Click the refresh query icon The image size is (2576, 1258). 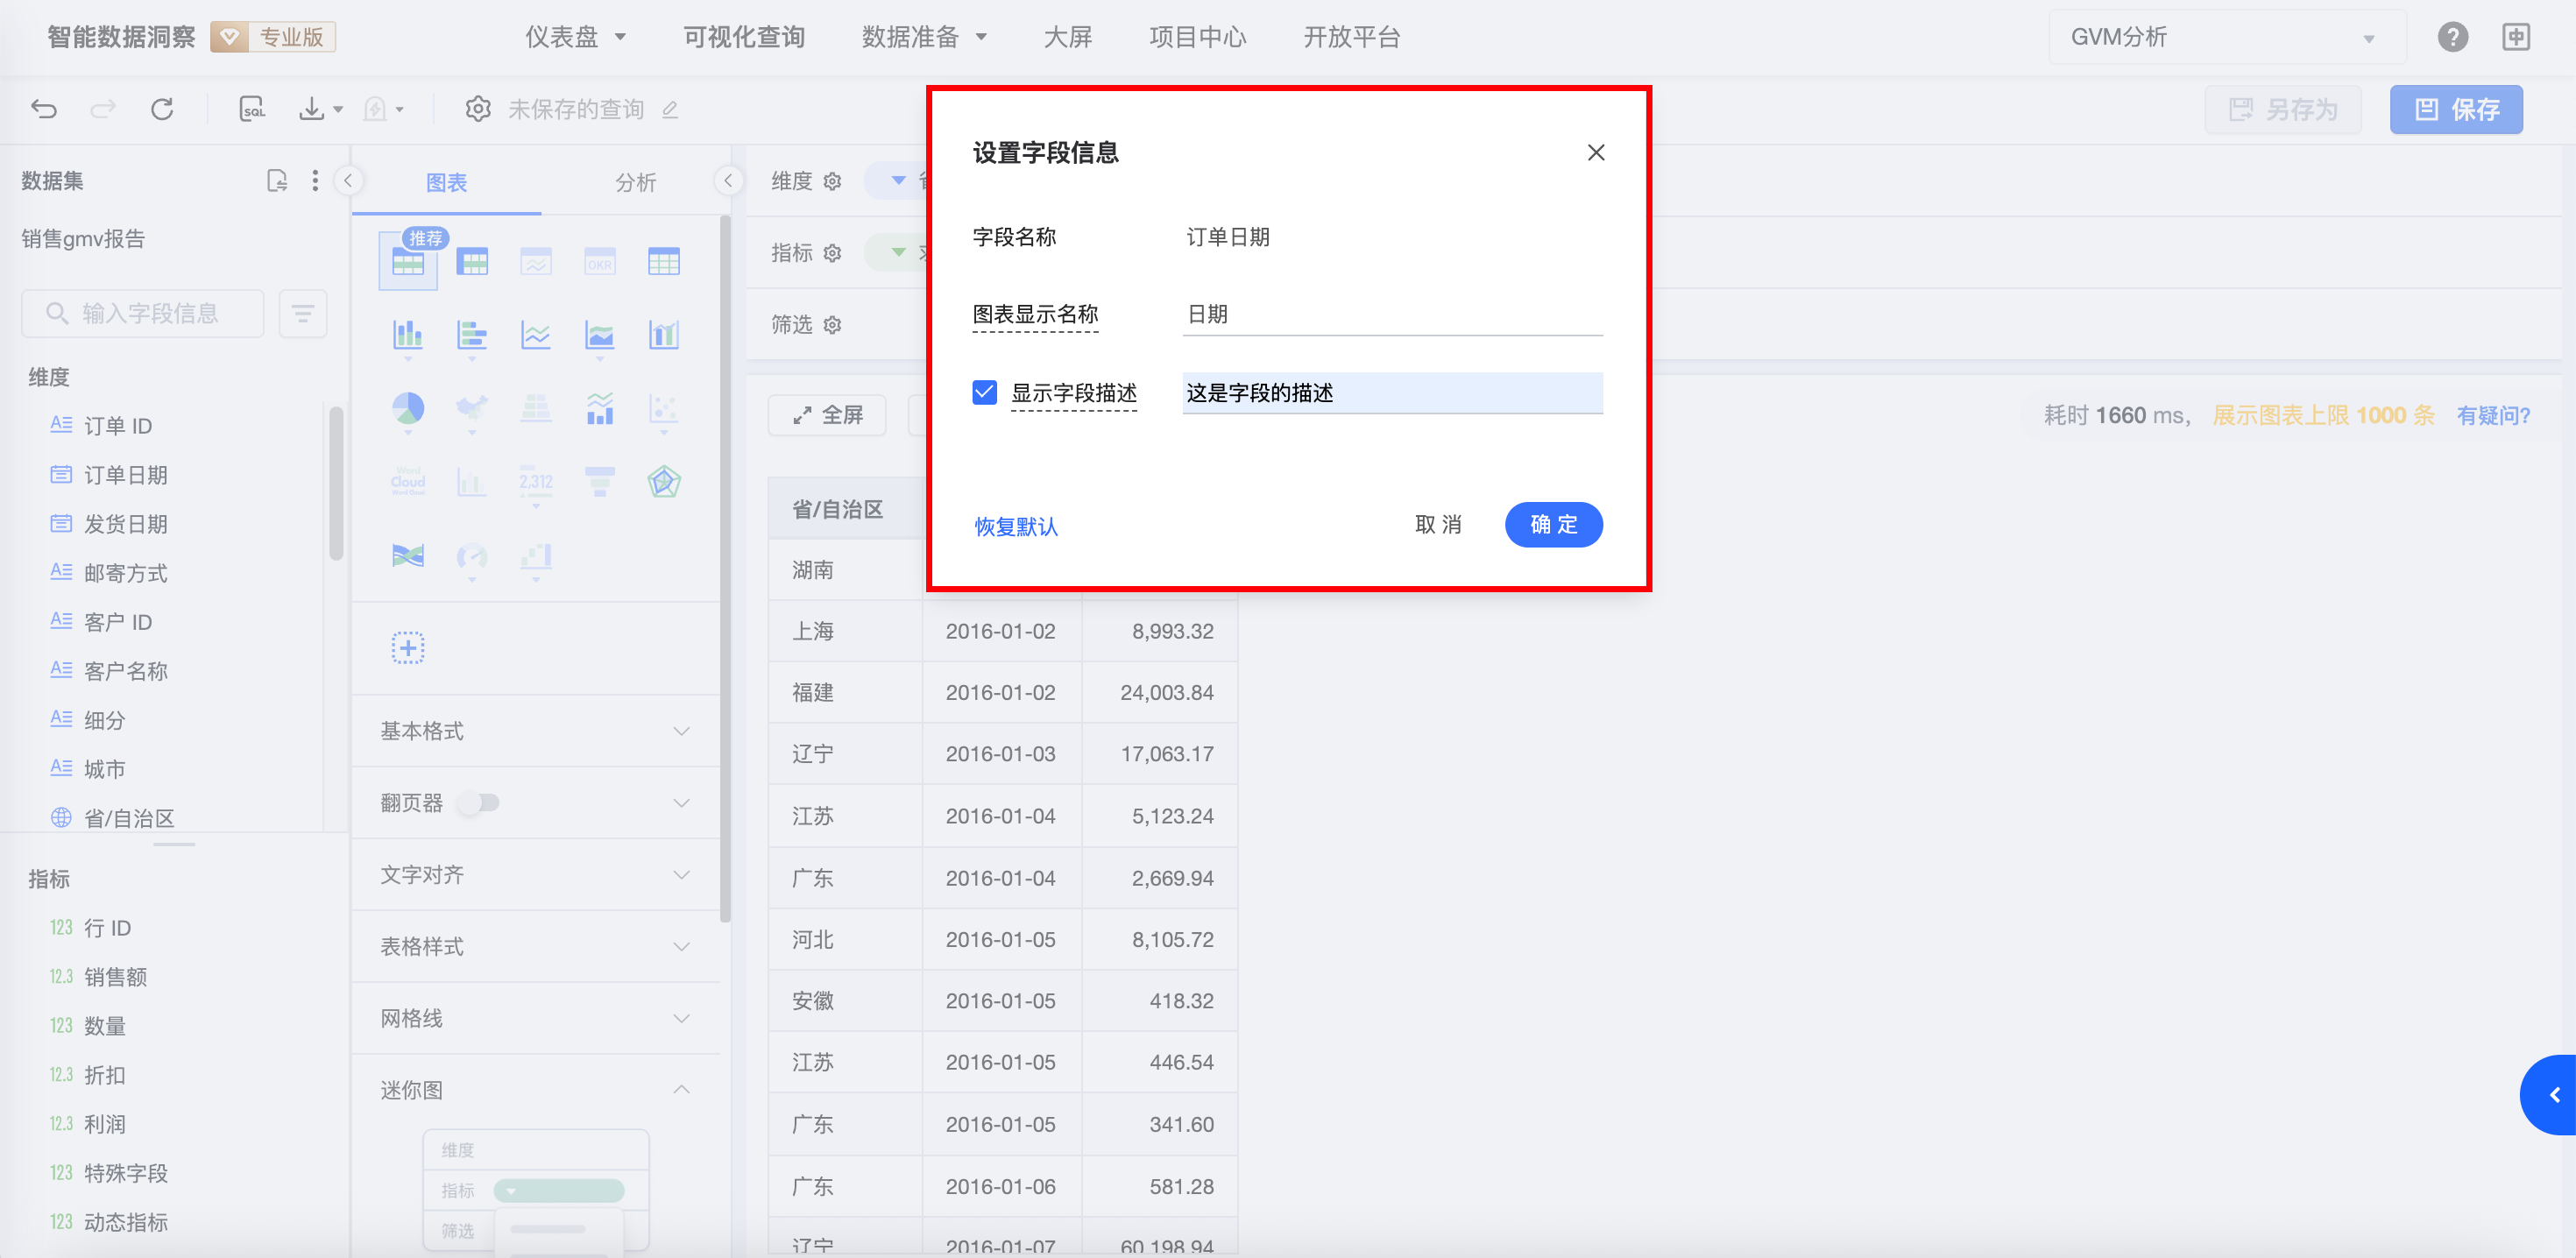coord(162,109)
